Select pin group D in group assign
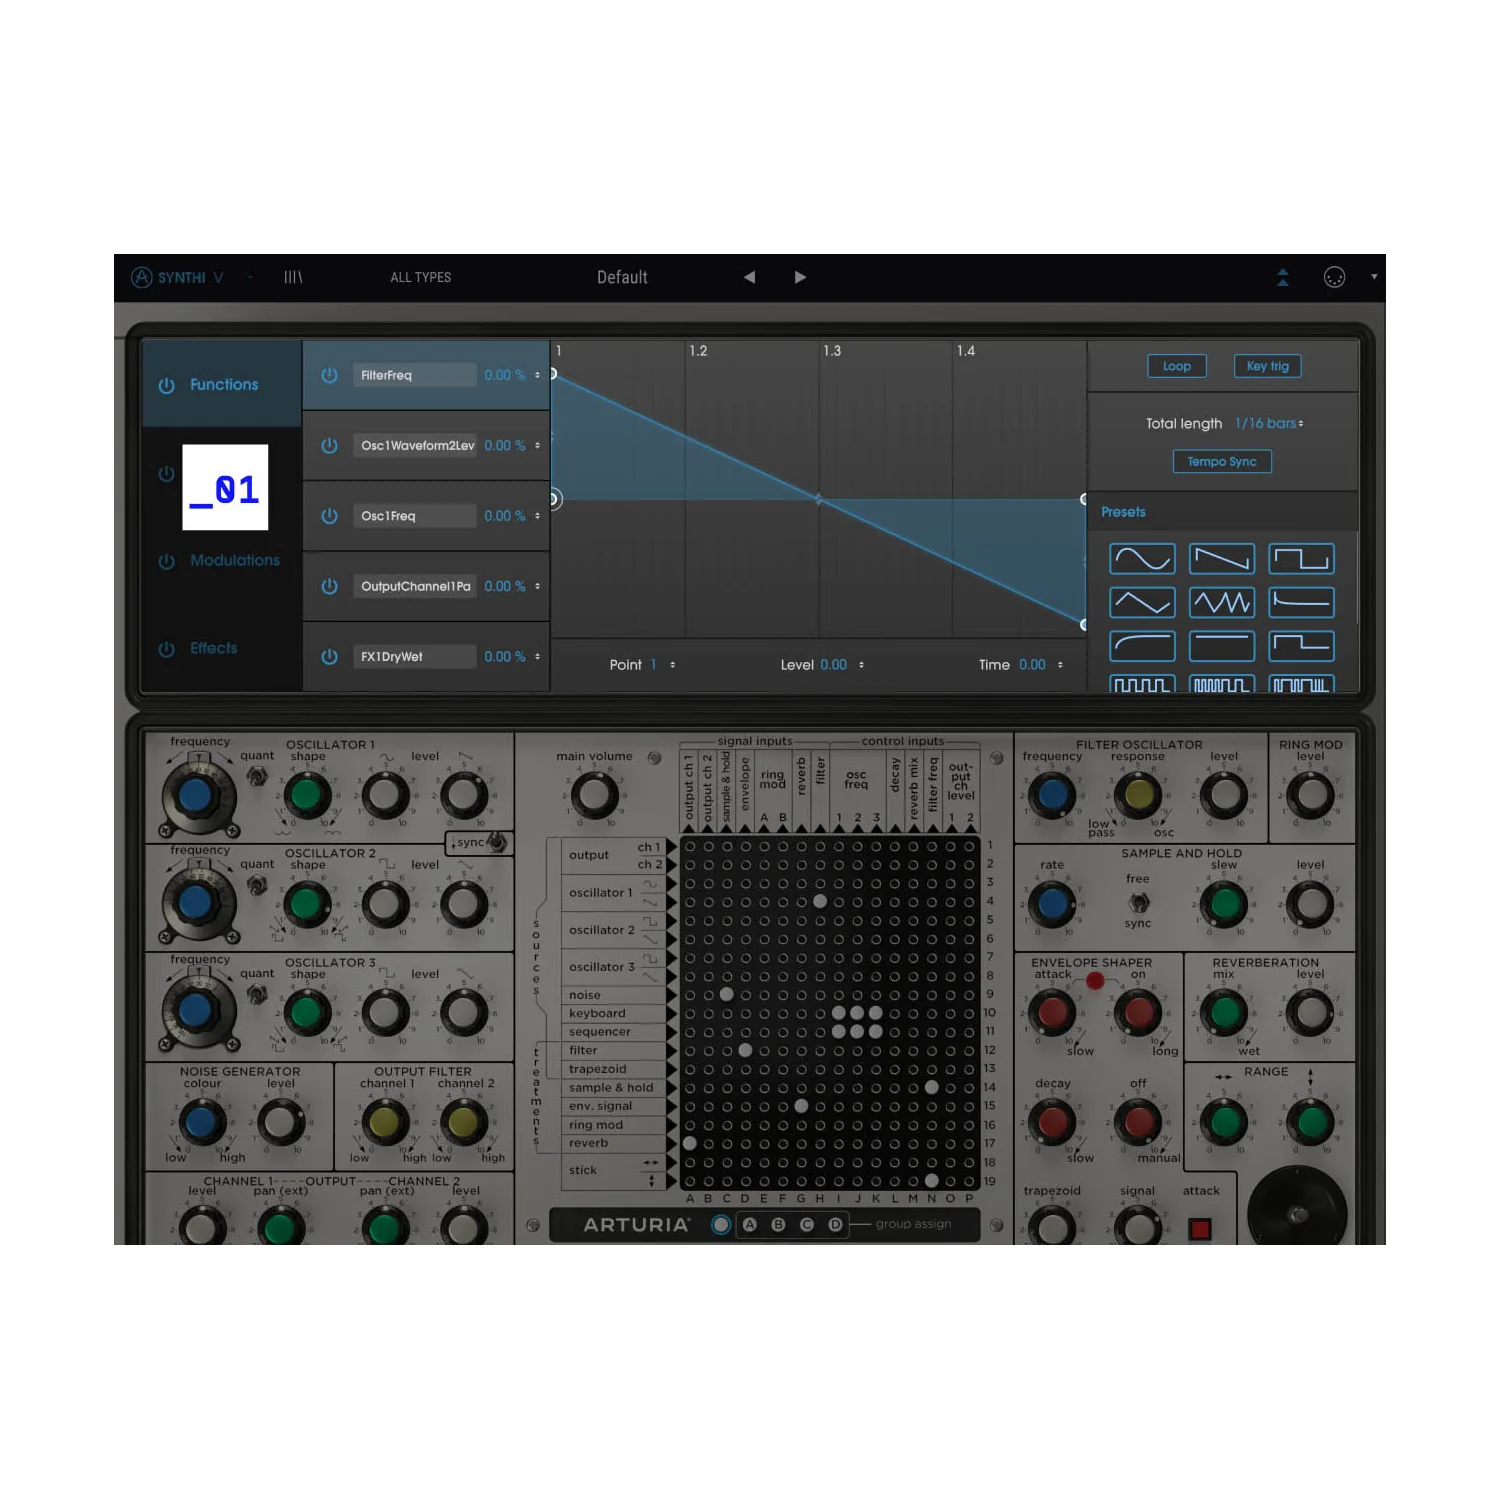This screenshot has height=1500, width=1500. (x=835, y=1224)
